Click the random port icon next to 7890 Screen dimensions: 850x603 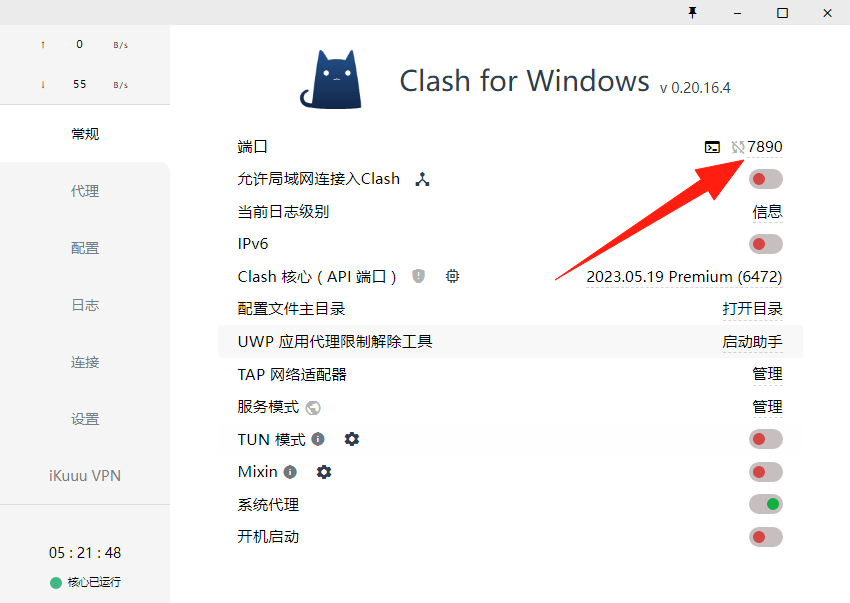[737, 147]
